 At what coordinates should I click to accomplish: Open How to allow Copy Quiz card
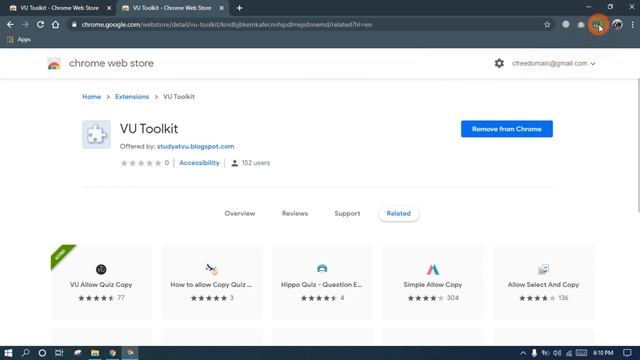point(211,282)
